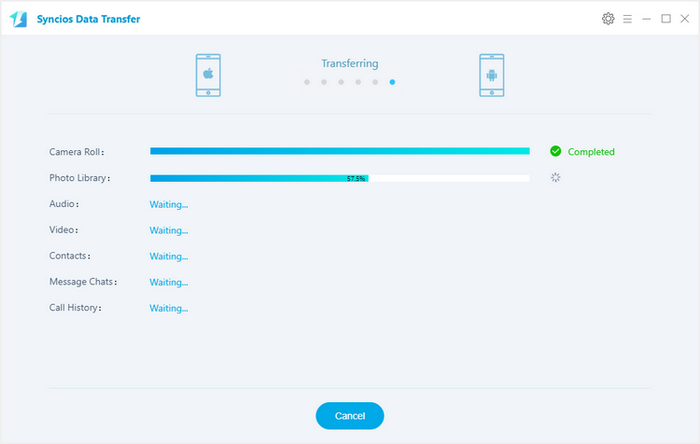Image resolution: width=700 pixels, height=444 pixels.
Task: Click Waiting status next to Video
Action: pos(168,231)
